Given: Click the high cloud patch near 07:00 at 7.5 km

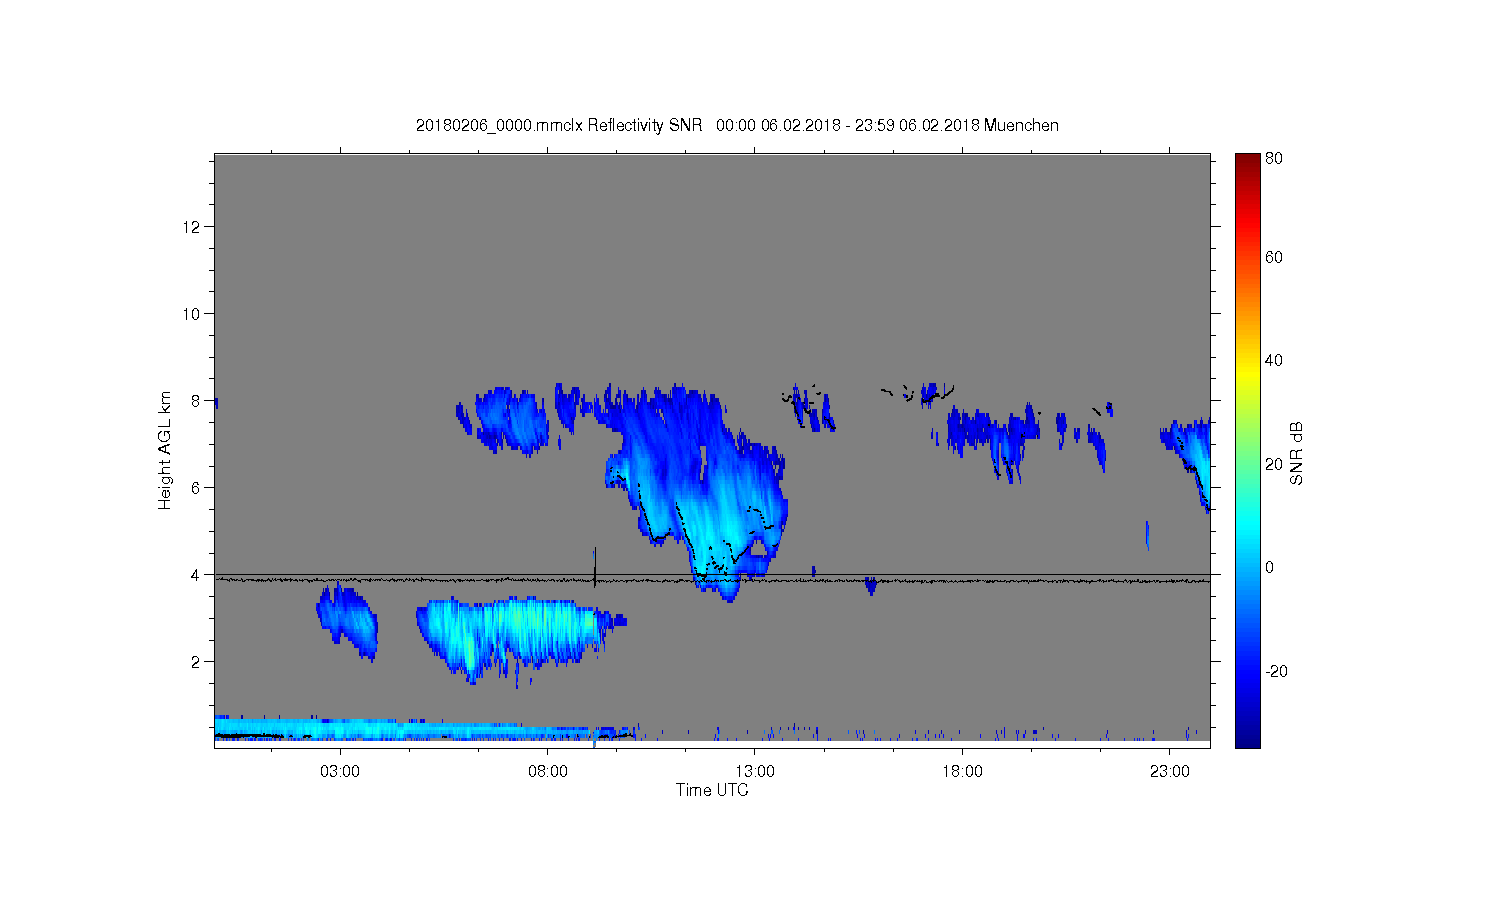Looking at the screenshot, I should [510, 420].
